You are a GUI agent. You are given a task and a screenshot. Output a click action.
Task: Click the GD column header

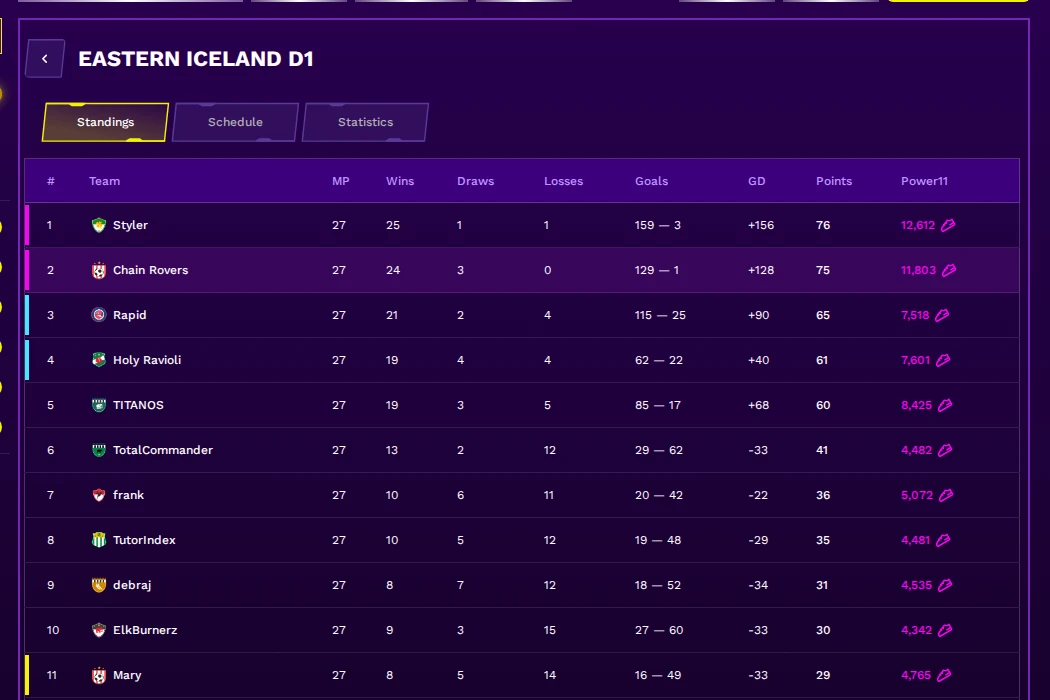coord(757,181)
